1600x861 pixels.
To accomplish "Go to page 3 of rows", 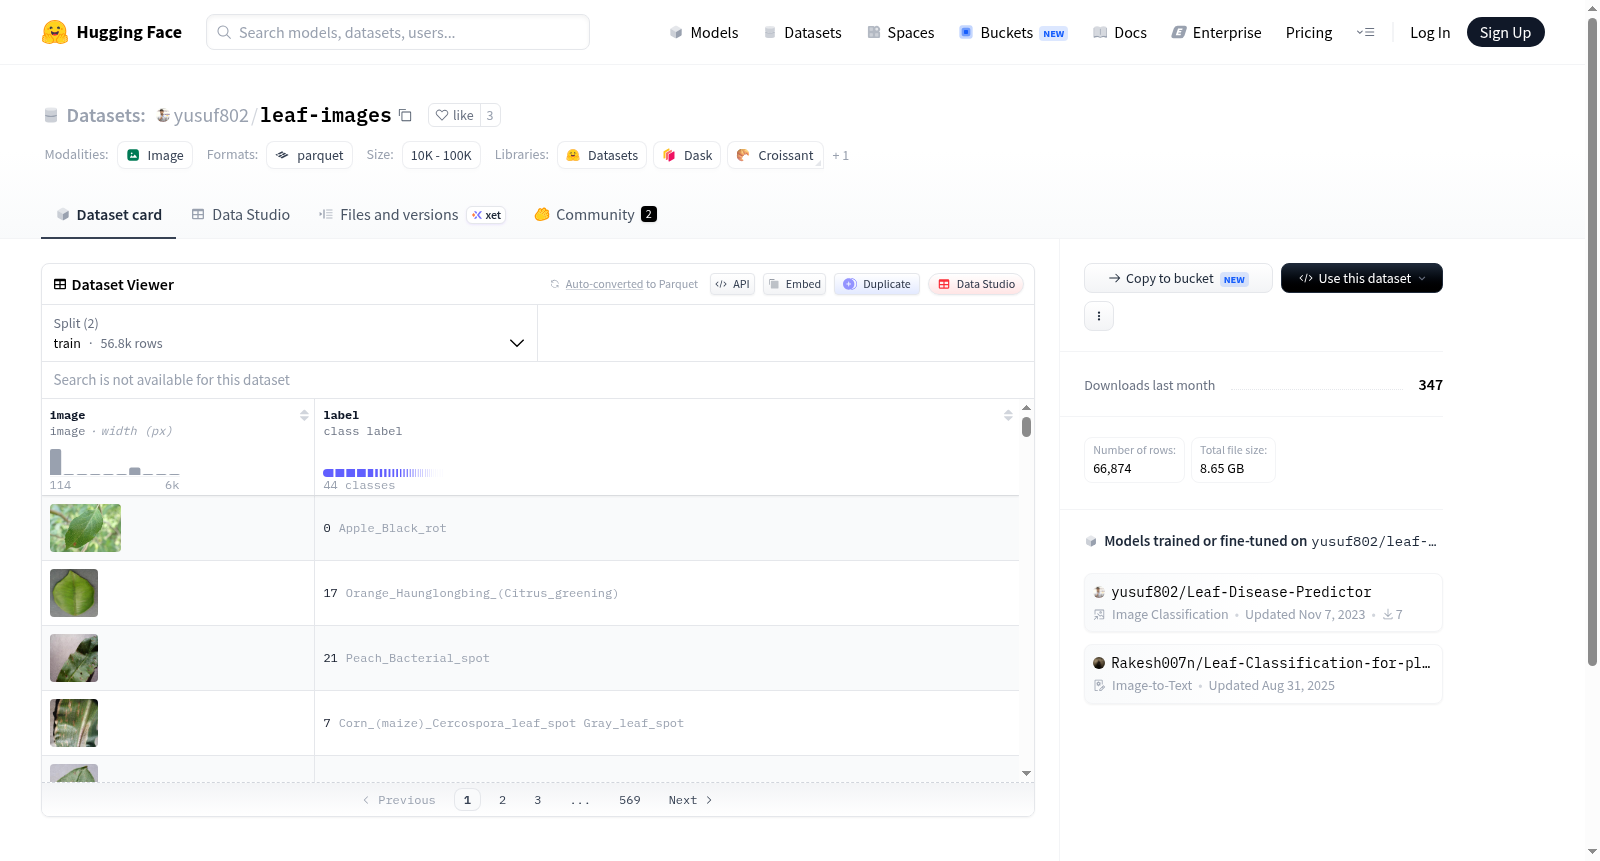I will pos(537,800).
